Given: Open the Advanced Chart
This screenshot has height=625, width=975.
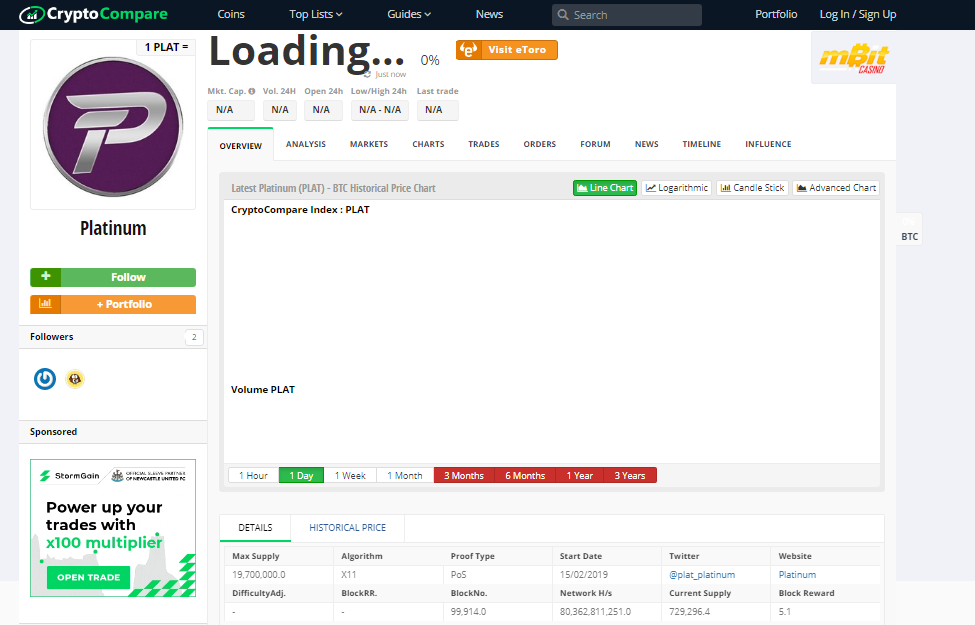Looking at the screenshot, I should pyautogui.click(x=836, y=188).
